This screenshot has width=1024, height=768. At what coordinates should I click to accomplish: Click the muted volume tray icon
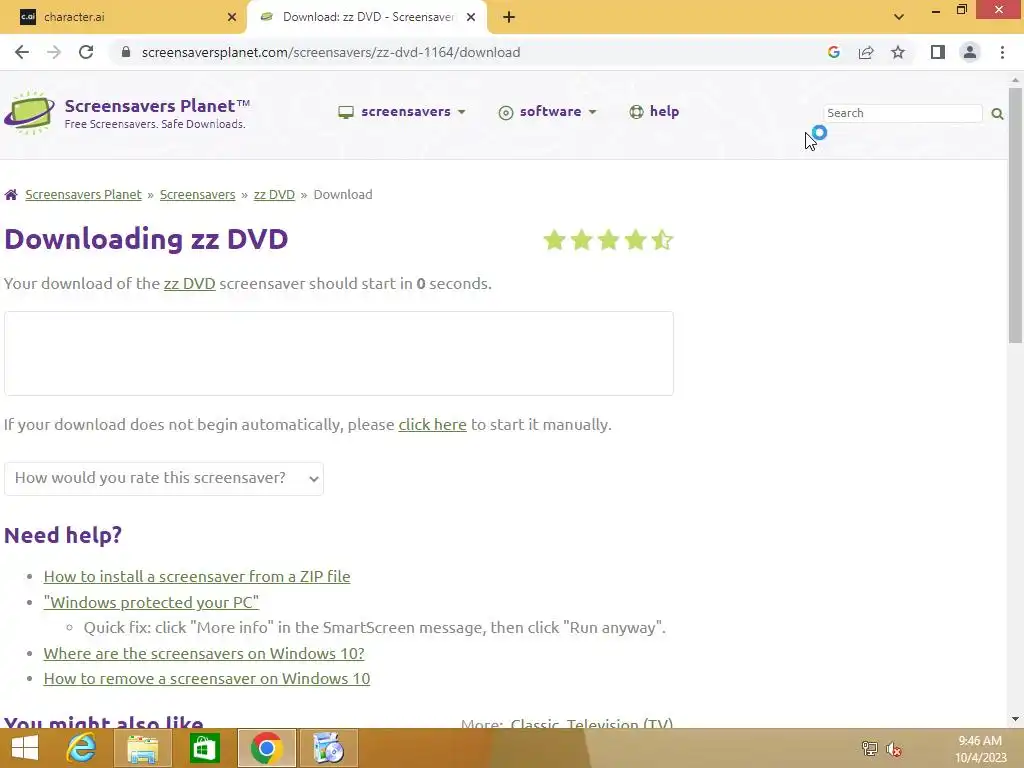click(894, 748)
